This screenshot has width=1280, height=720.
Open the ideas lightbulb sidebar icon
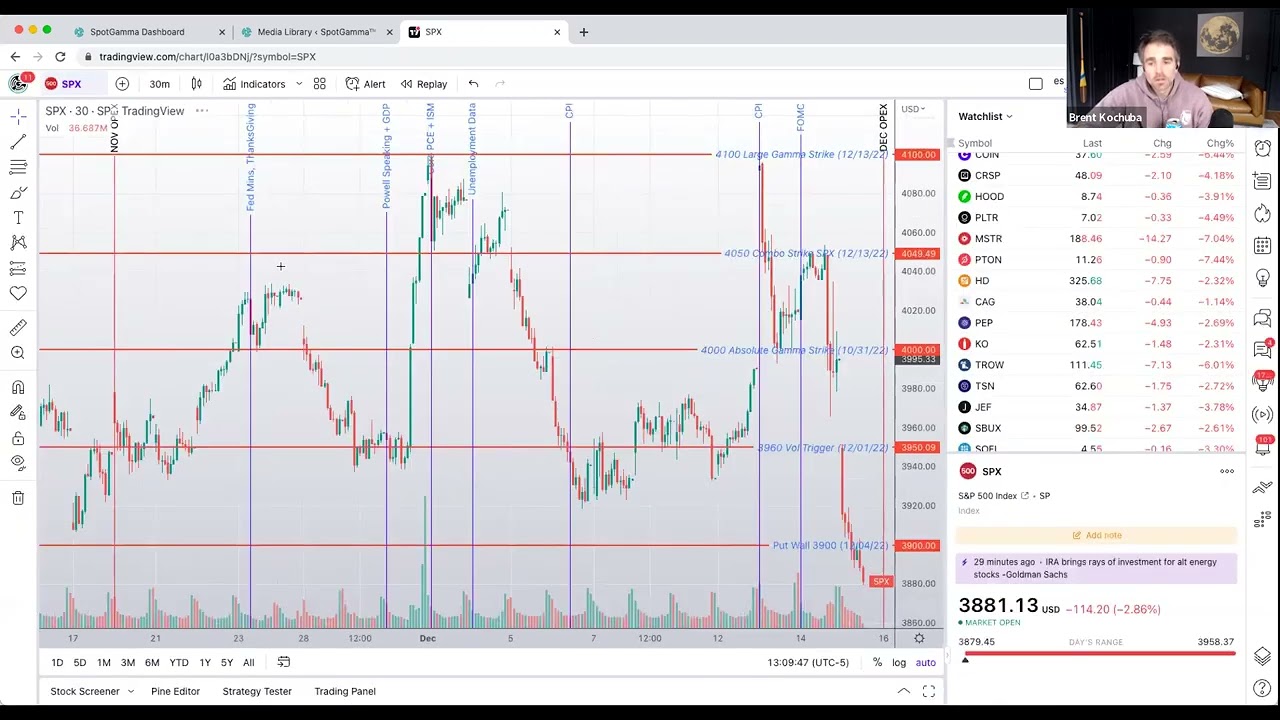[x=1262, y=278]
